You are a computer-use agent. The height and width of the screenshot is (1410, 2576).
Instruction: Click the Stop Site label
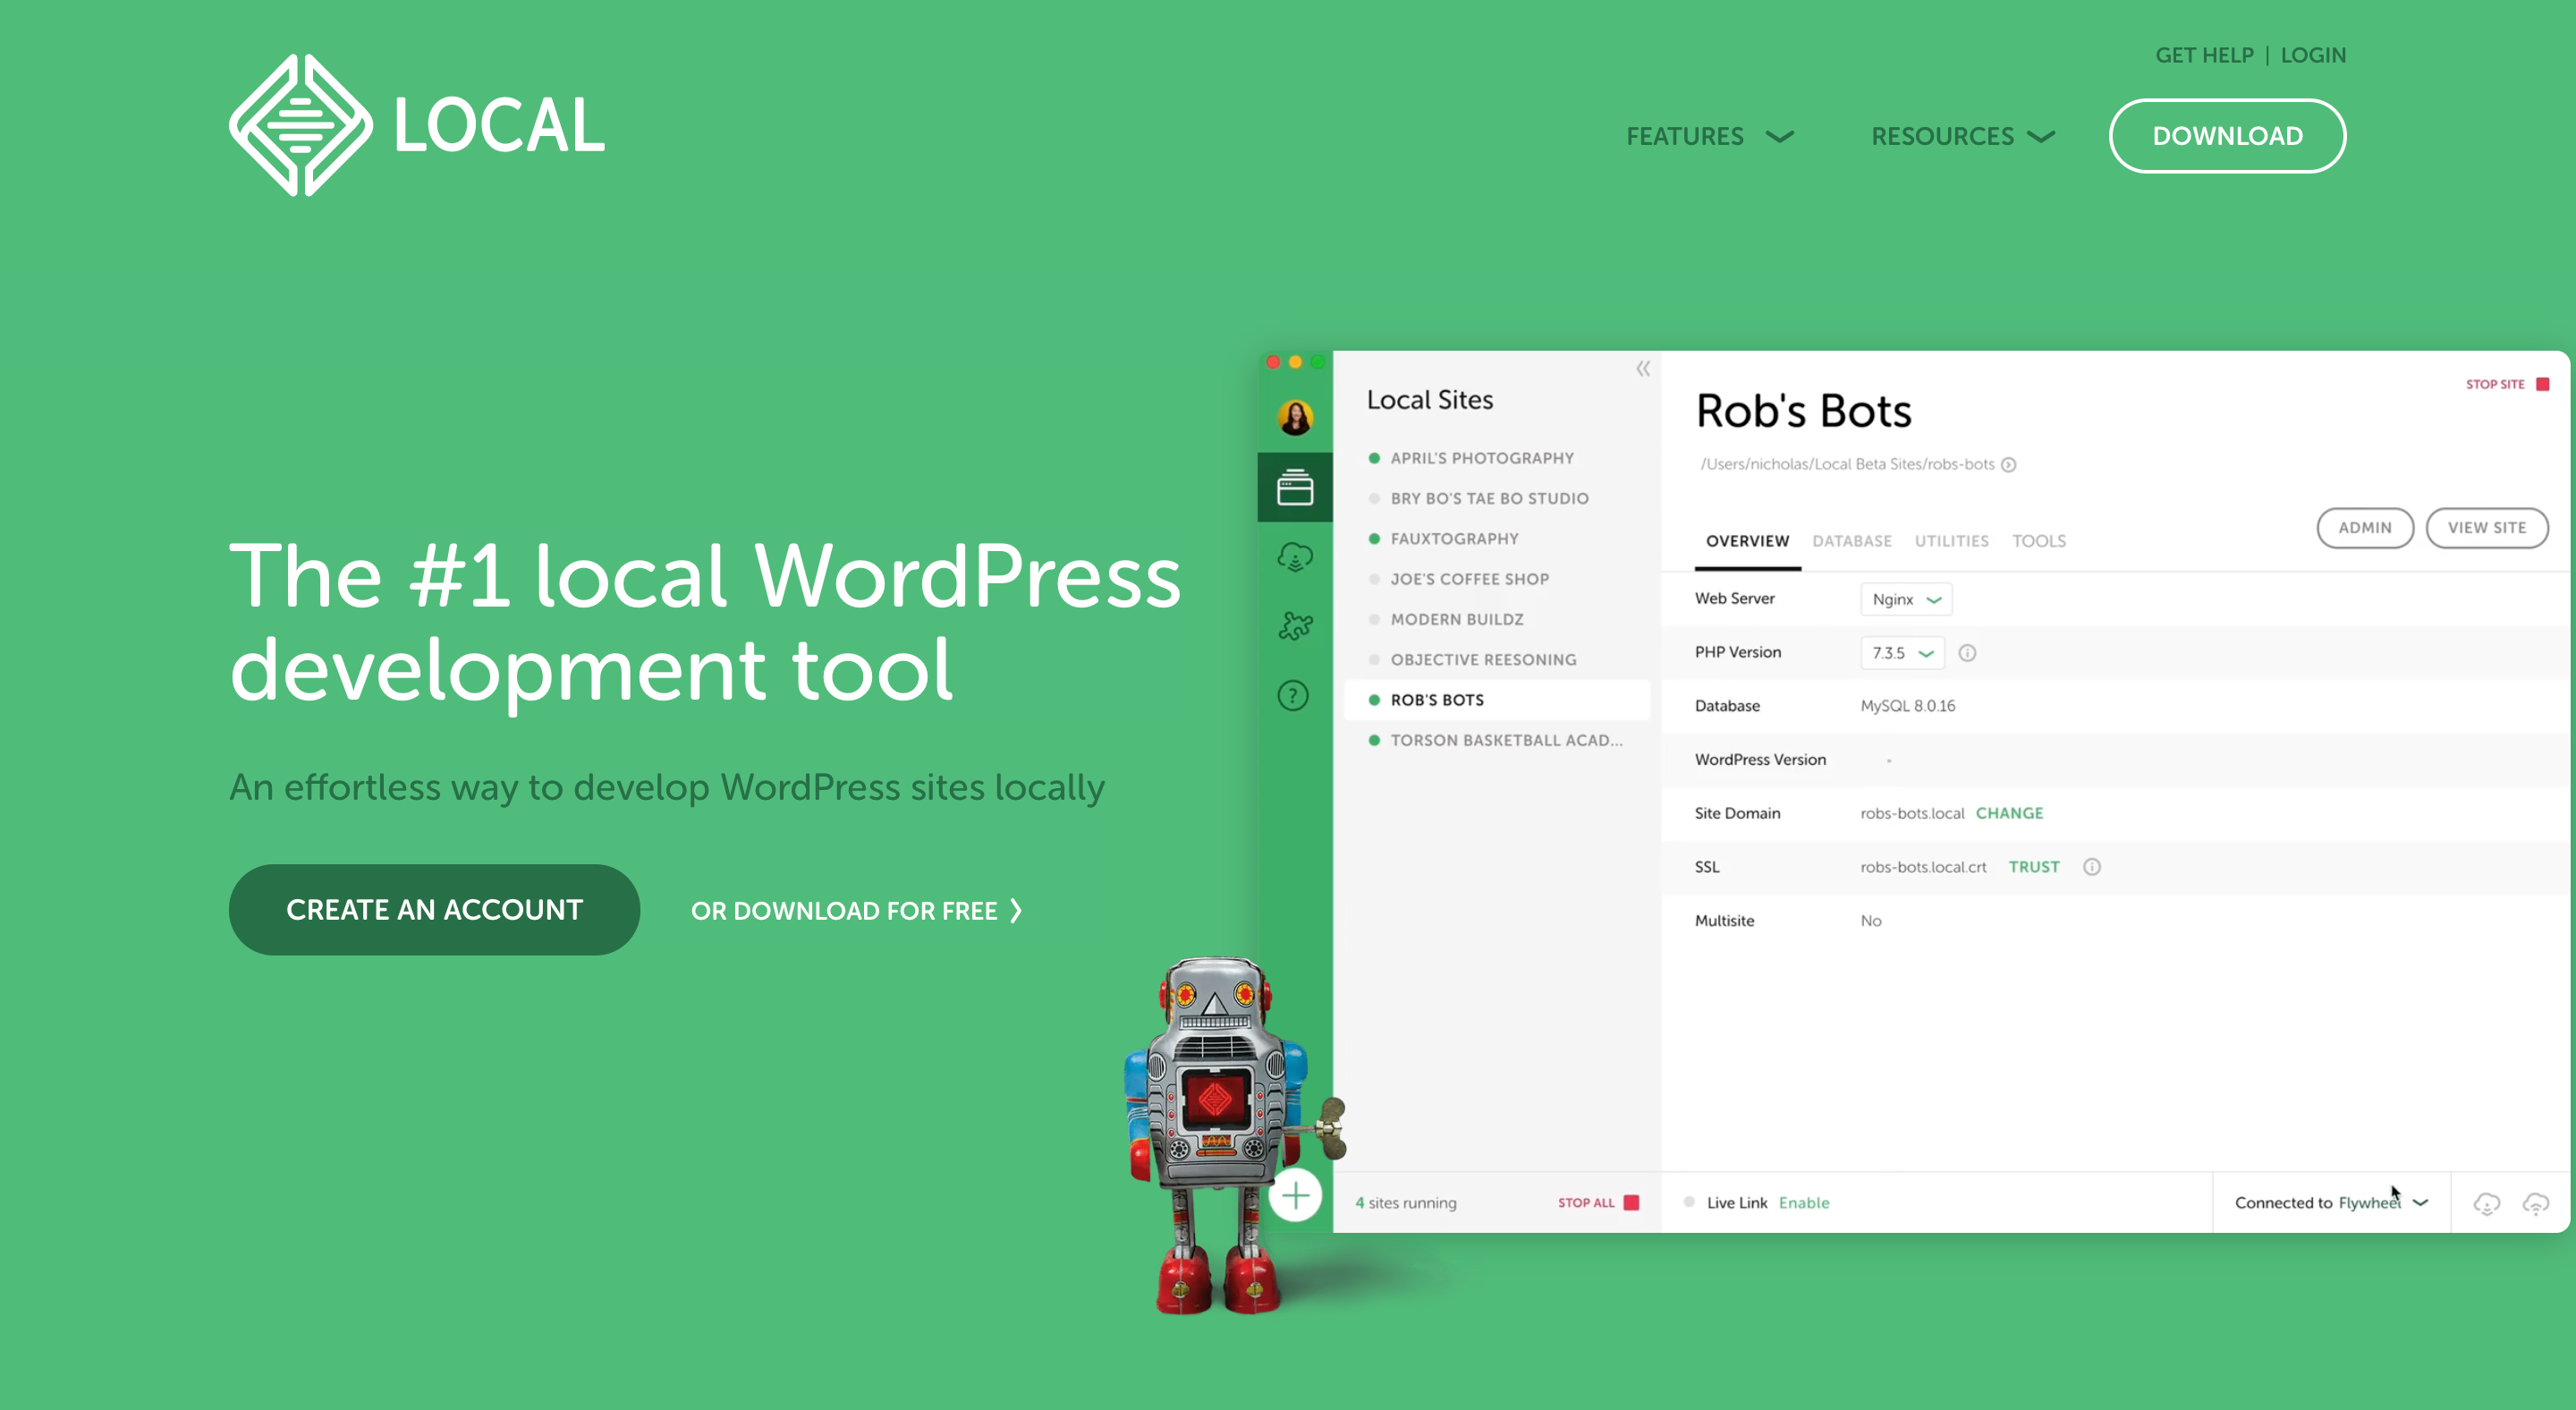[x=2495, y=384]
